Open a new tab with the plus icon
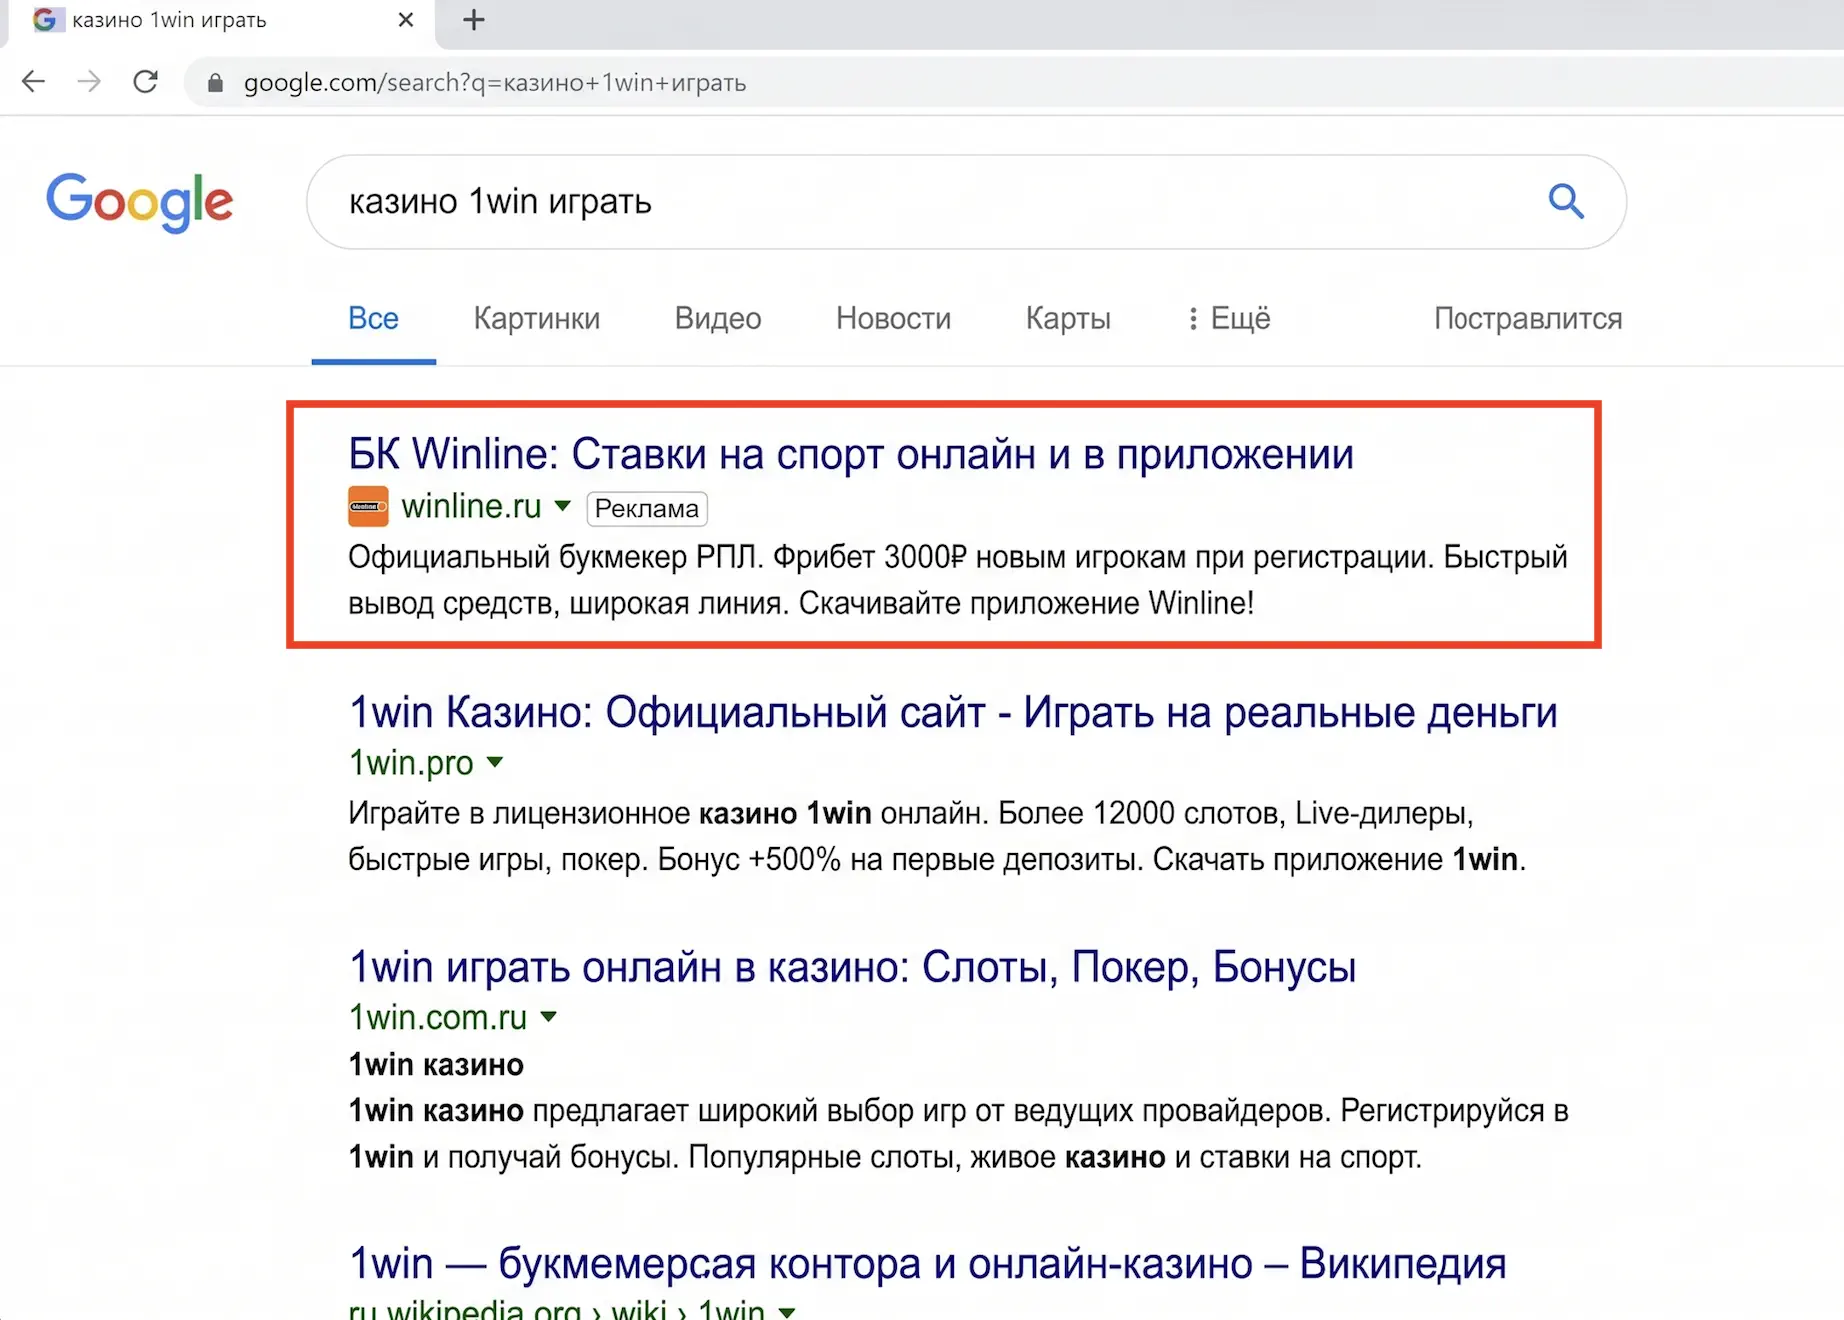Viewport: 1844px width, 1320px height. [x=474, y=20]
